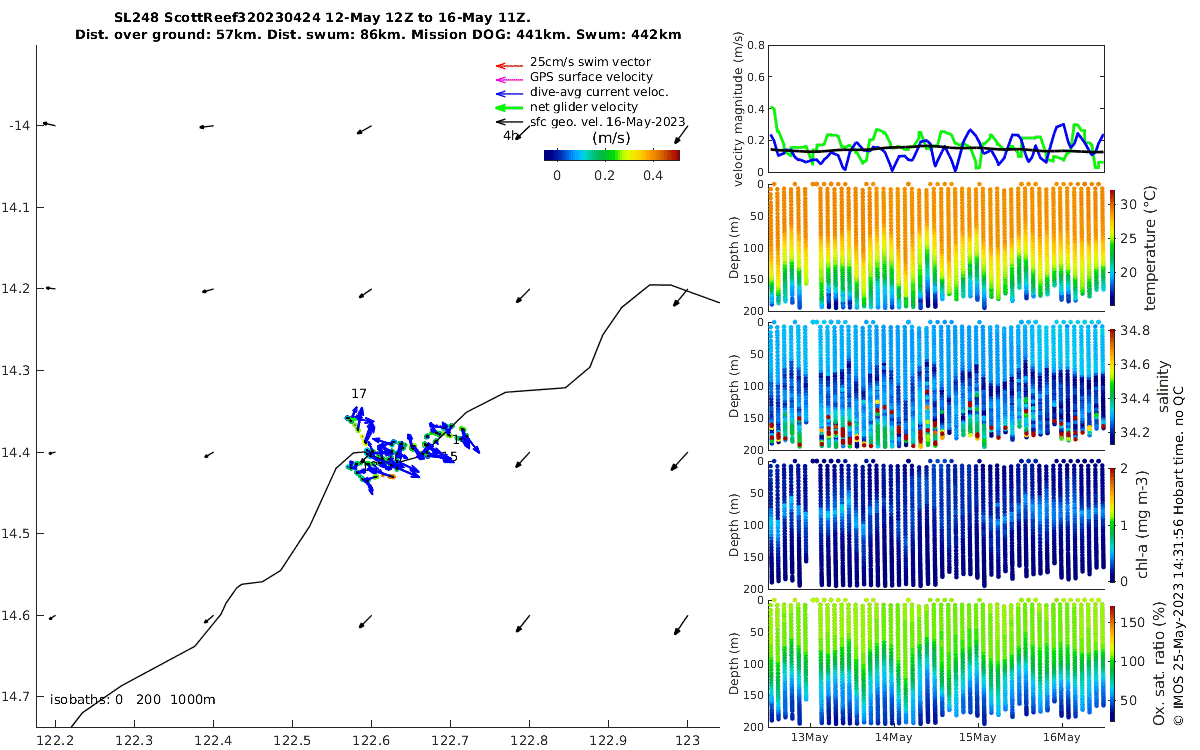Image resolution: width=1200 pixels, height=750 pixels.
Task: Click the magenta GPS surface velocity arrow
Action: pyautogui.click(x=509, y=78)
